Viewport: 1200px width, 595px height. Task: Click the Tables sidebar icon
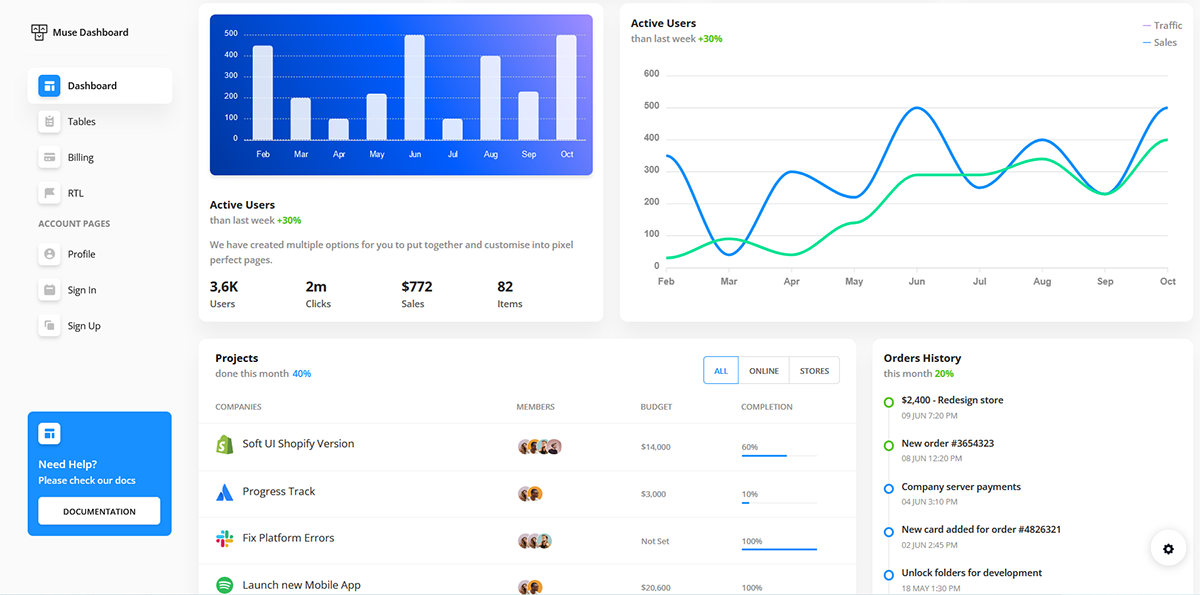click(49, 121)
